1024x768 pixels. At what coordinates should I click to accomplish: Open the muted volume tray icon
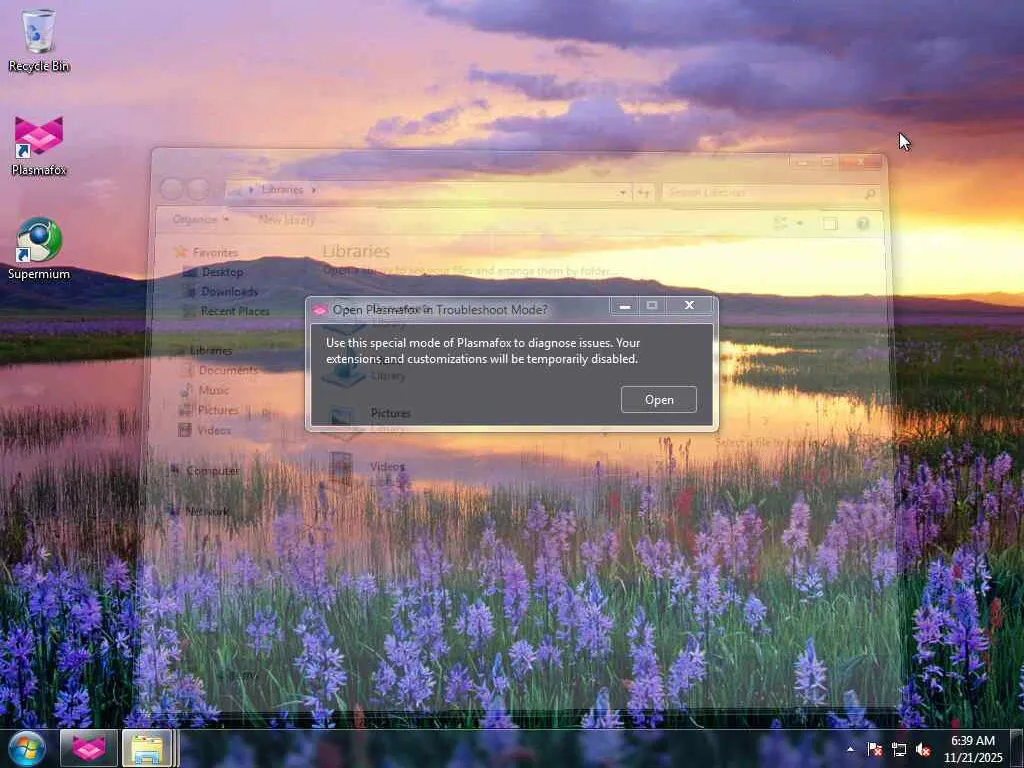(923, 749)
